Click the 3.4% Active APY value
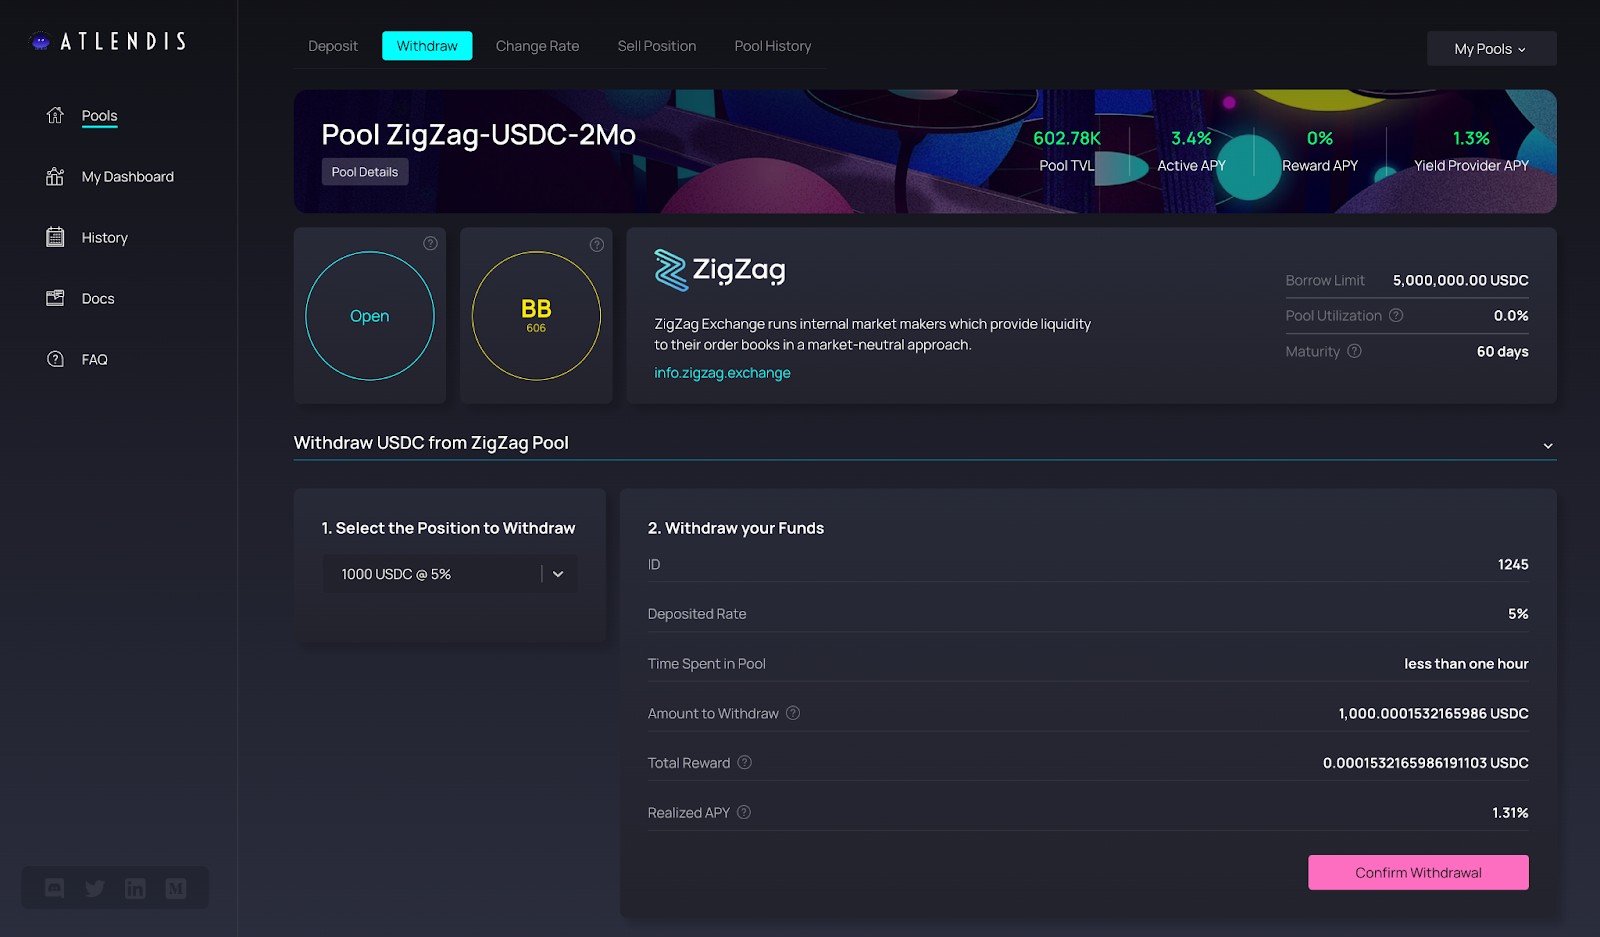Viewport: 1600px width, 937px height. point(1191,138)
